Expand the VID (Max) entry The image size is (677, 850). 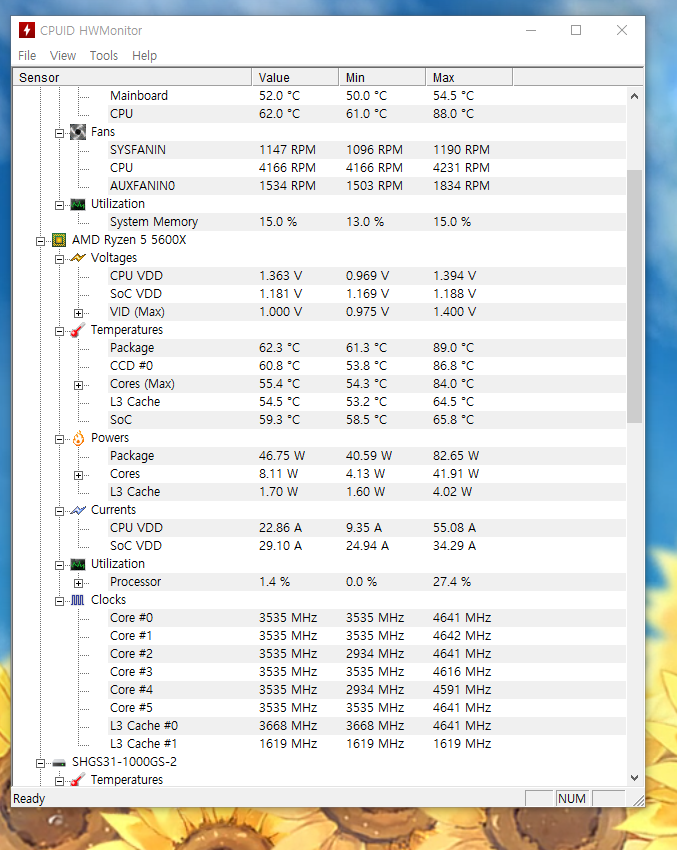pyautogui.click(x=79, y=313)
